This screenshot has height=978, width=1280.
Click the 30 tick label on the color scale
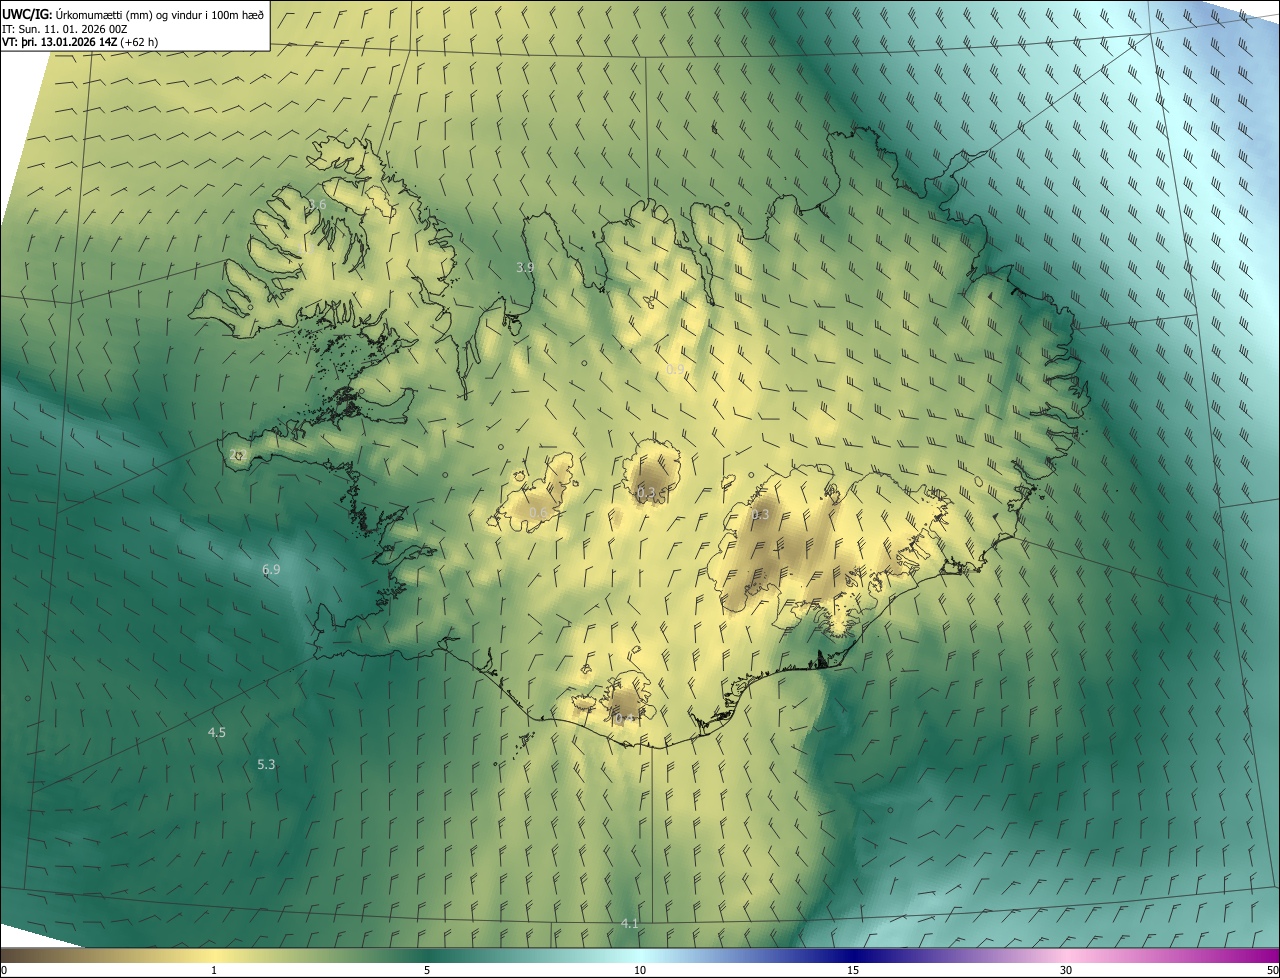1066,970
